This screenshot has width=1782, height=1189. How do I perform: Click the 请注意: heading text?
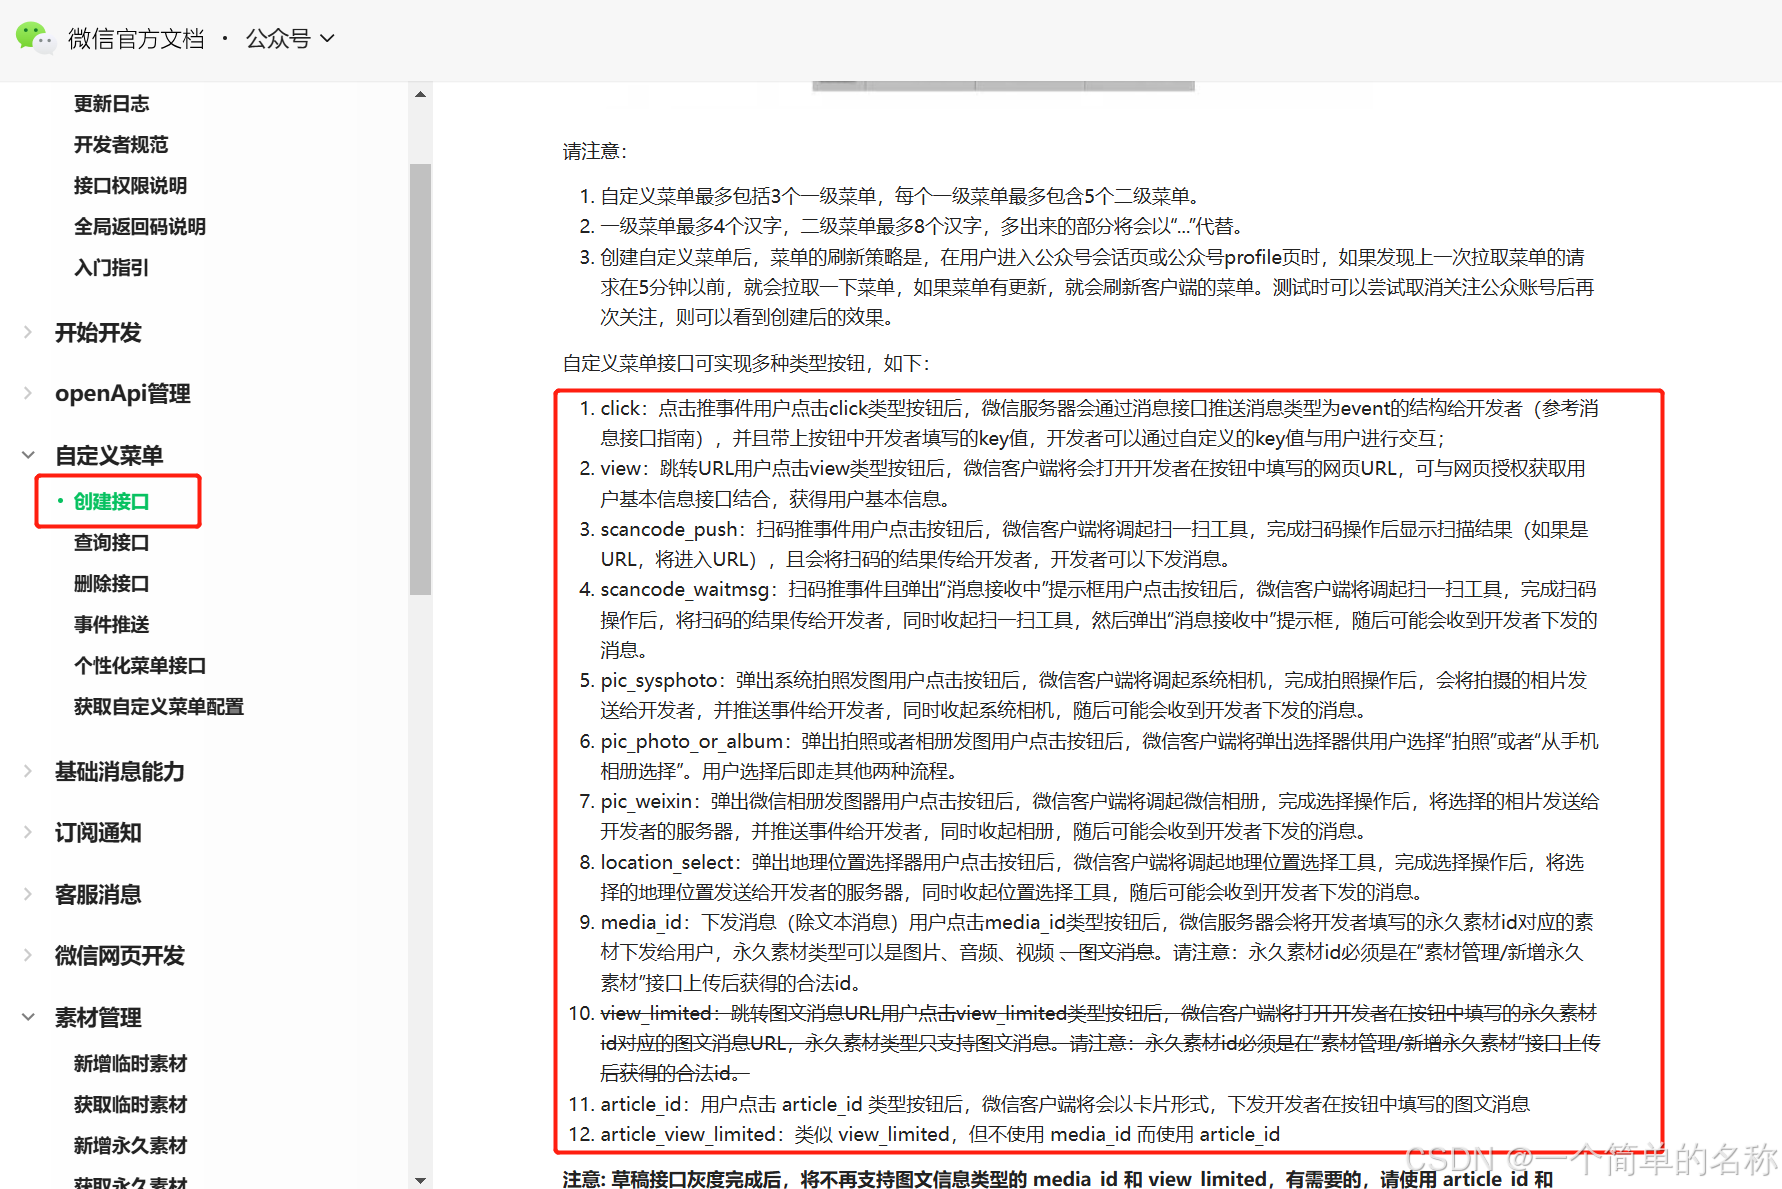click(x=595, y=151)
